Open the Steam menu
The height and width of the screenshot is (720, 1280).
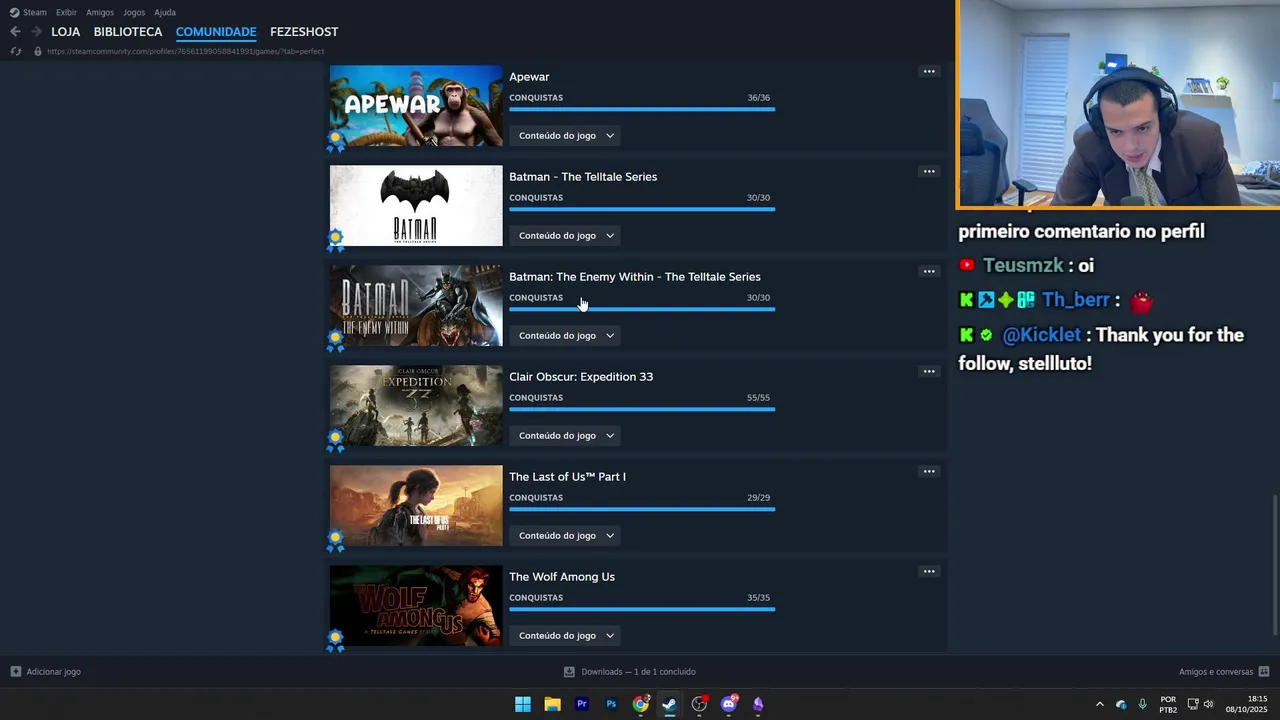pos(28,12)
